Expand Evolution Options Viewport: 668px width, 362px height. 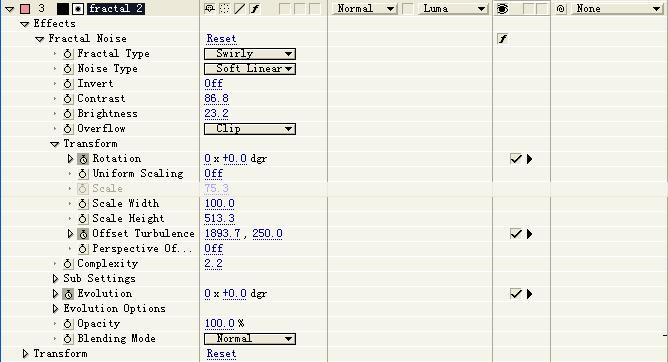coord(55,308)
